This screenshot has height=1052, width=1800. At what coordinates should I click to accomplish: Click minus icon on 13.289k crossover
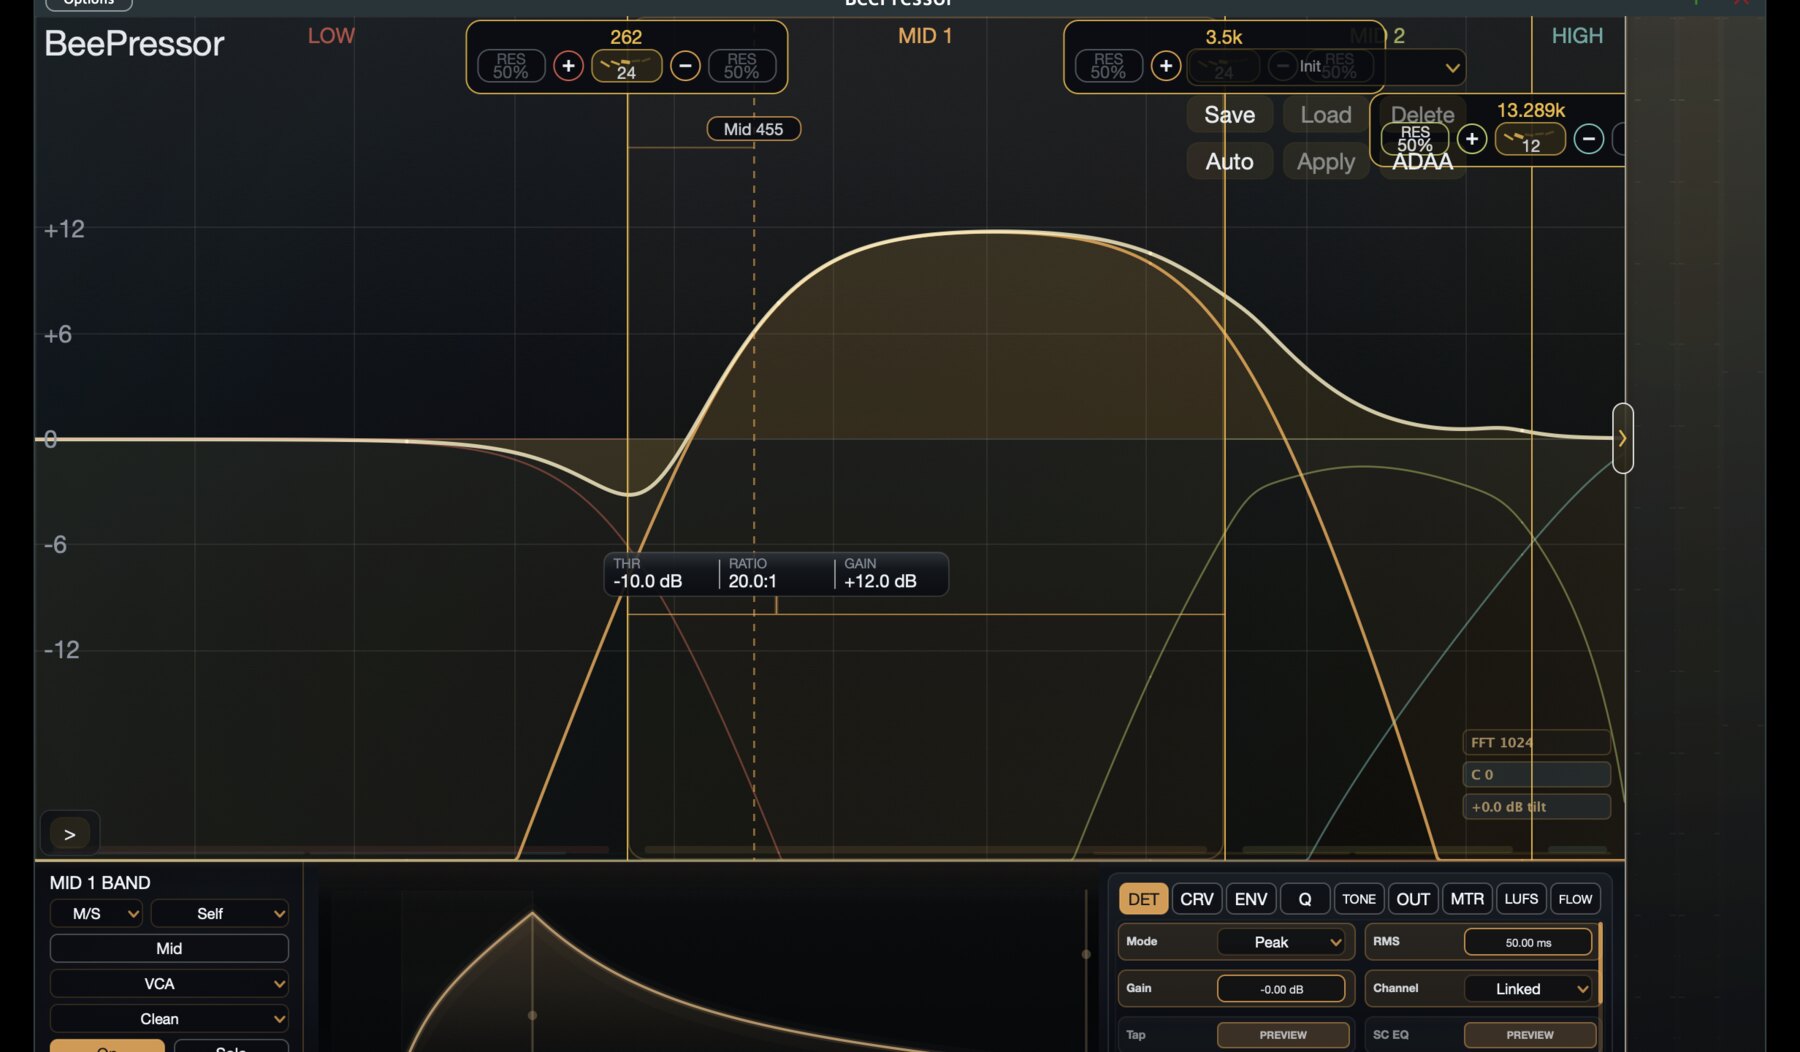[1589, 139]
